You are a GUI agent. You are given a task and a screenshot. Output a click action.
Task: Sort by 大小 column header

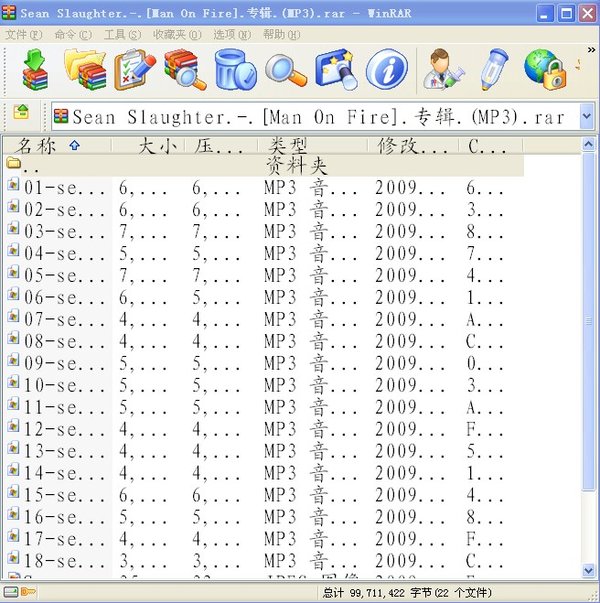click(148, 146)
